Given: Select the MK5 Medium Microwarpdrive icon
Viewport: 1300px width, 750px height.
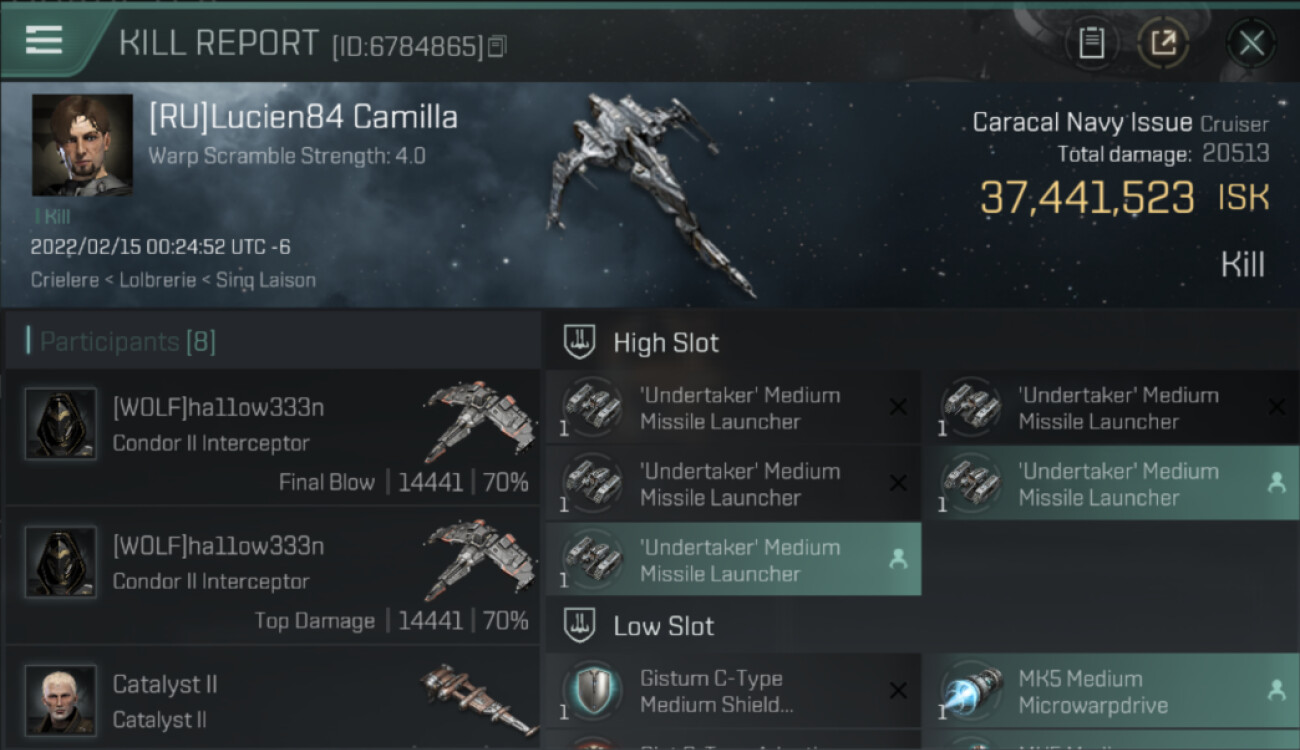Looking at the screenshot, I should [971, 691].
